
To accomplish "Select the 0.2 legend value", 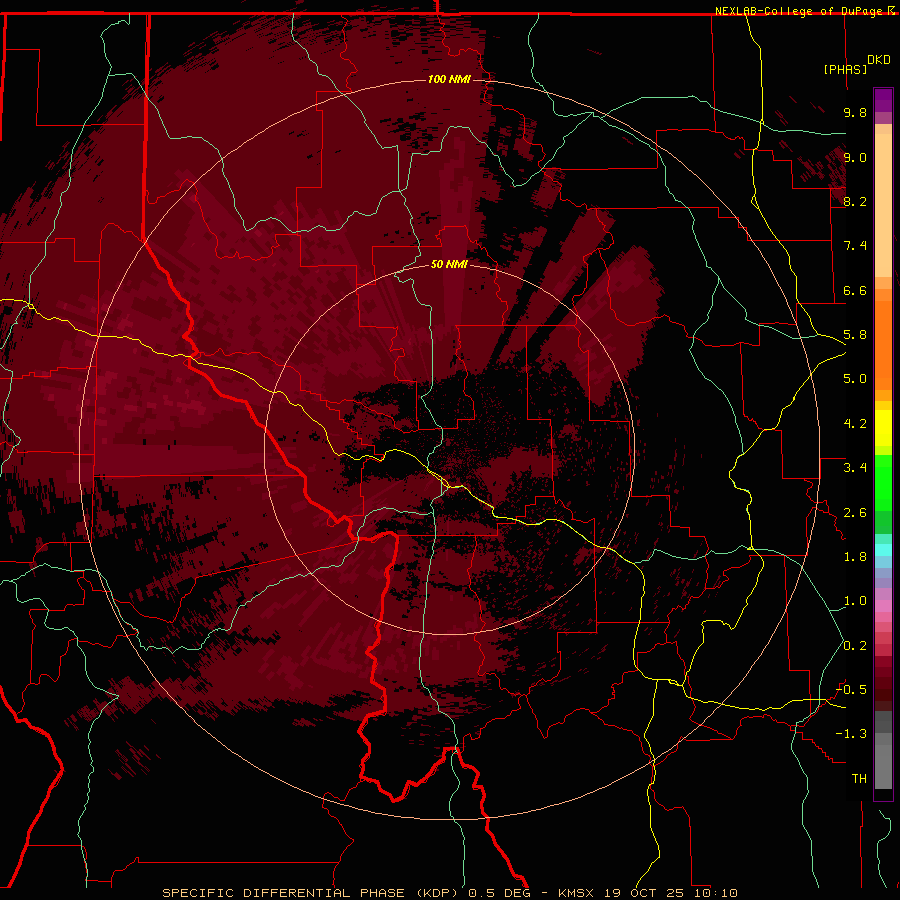I will pos(855,646).
